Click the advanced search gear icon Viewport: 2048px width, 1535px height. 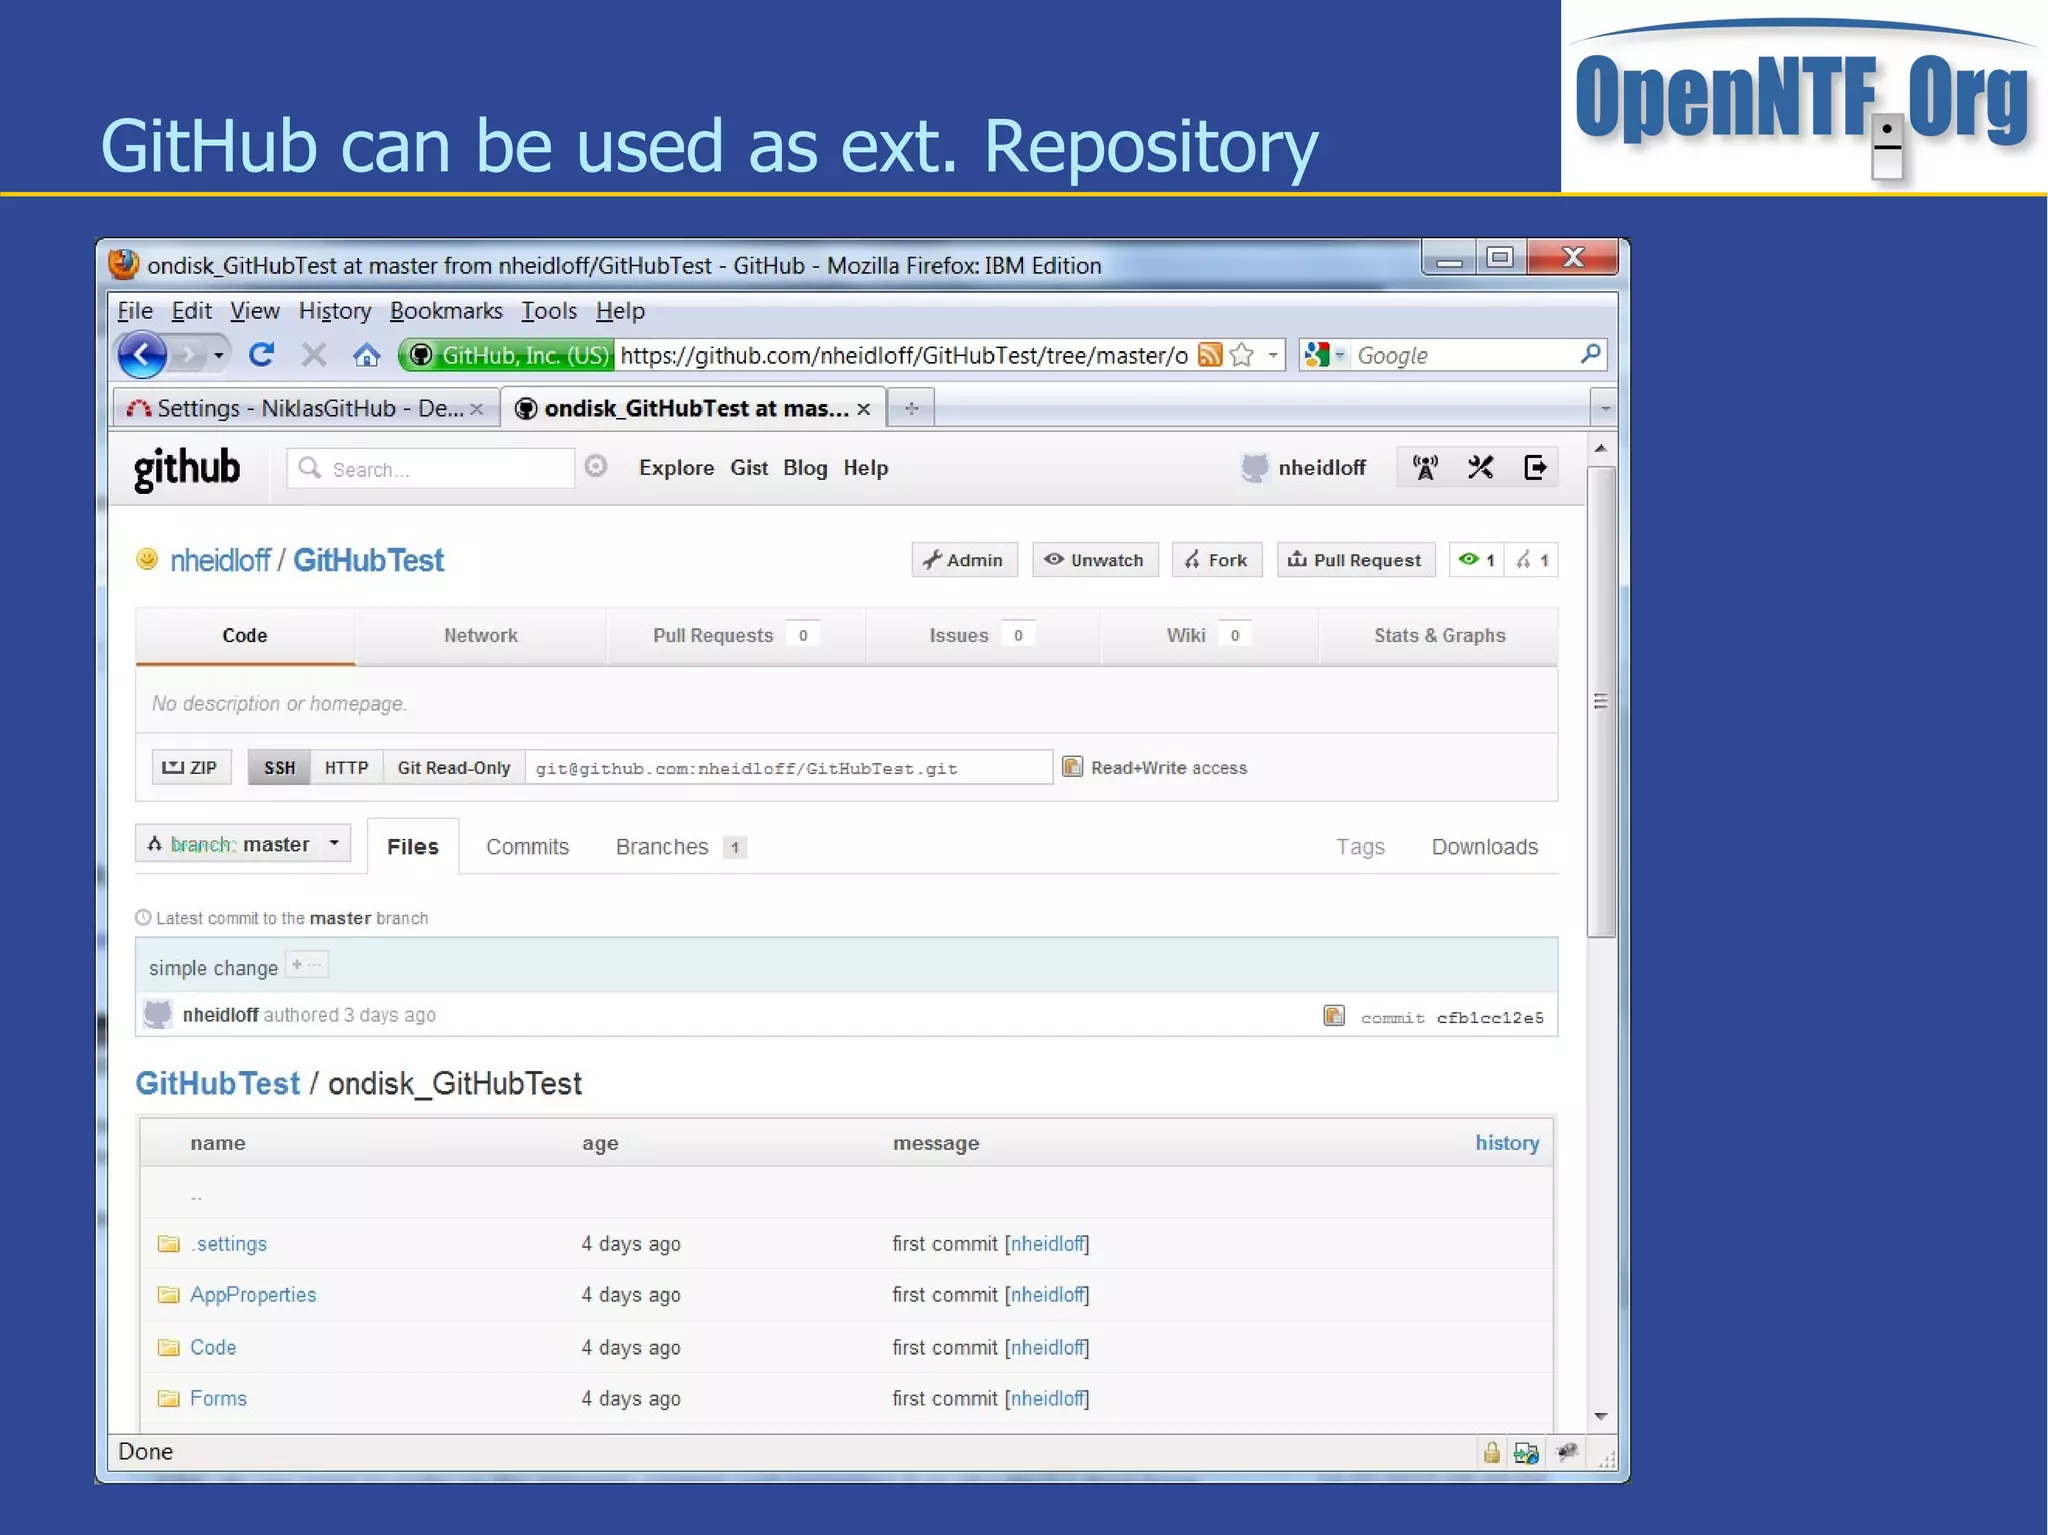[x=596, y=466]
